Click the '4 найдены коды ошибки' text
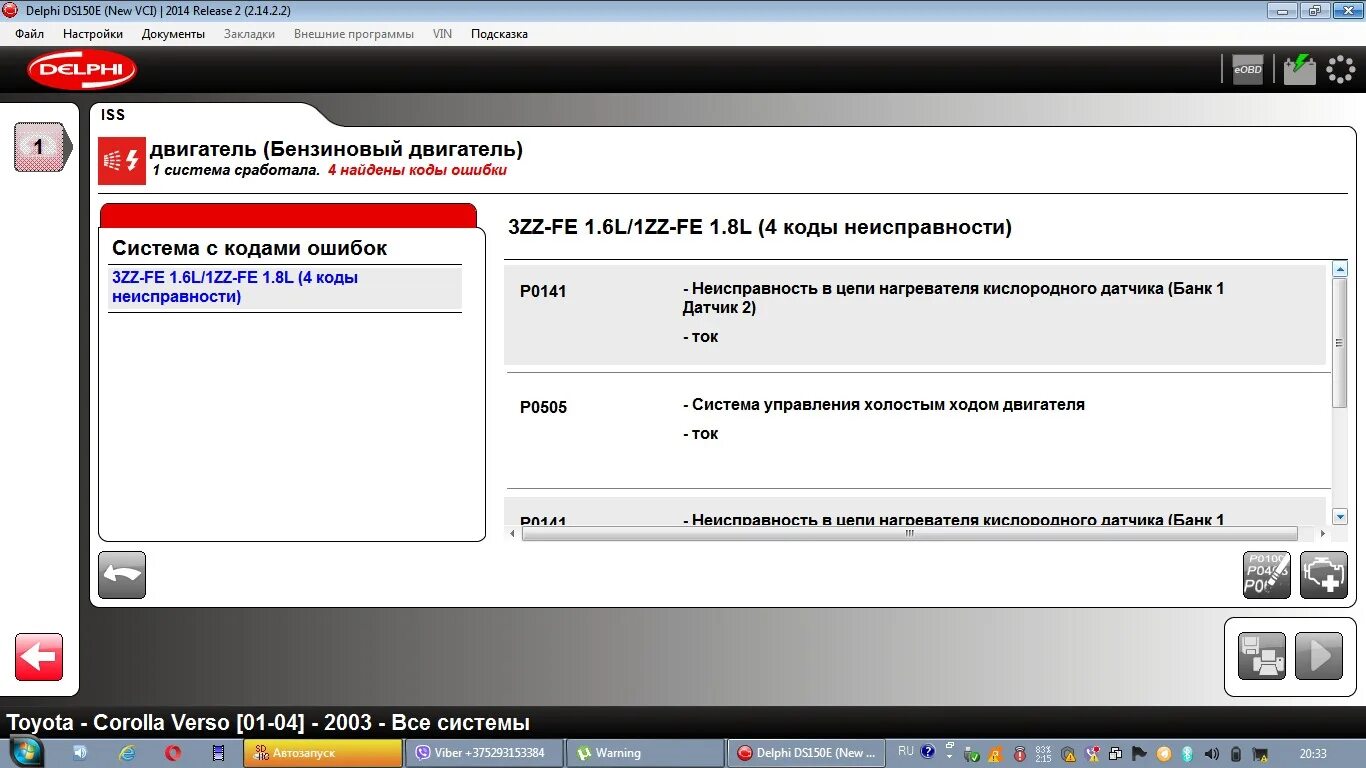 point(417,170)
